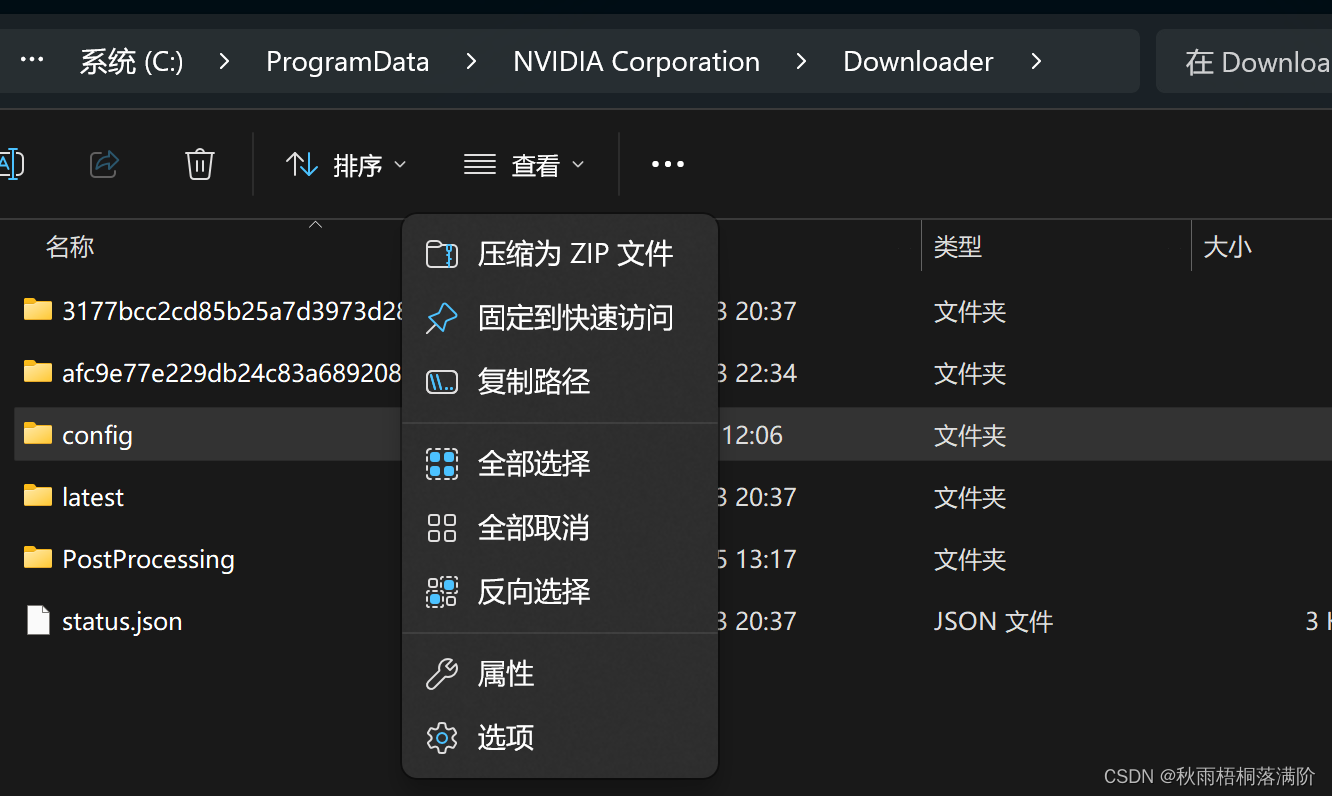The height and width of the screenshot is (796, 1332).
Task: Choose 属性 menu entry
Action: pos(560,674)
